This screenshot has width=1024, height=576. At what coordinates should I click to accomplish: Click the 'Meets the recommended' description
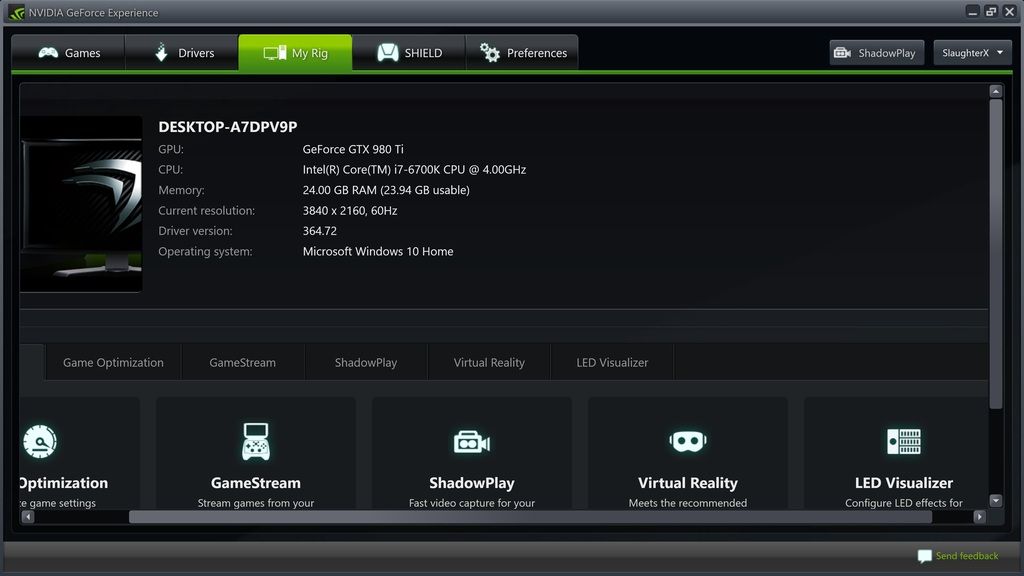tap(688, 503)
